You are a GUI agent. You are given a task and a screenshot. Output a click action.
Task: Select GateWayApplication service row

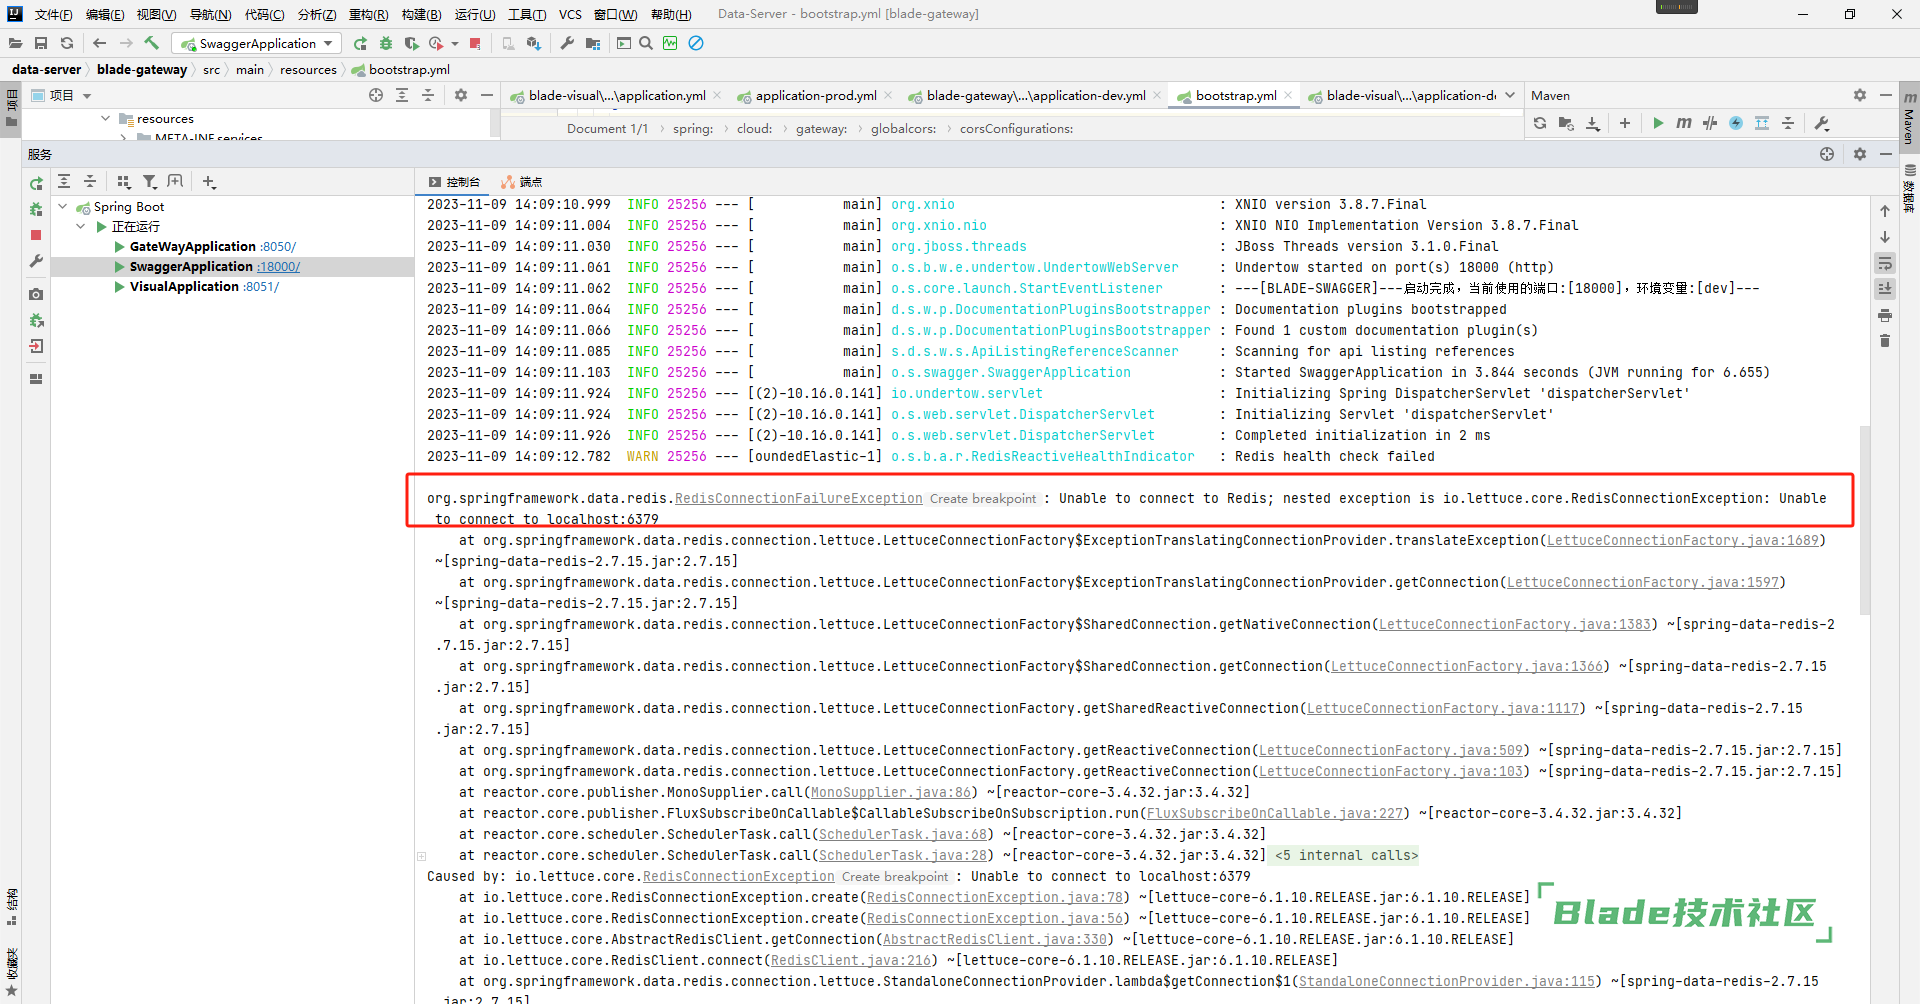tap(232, 247)
